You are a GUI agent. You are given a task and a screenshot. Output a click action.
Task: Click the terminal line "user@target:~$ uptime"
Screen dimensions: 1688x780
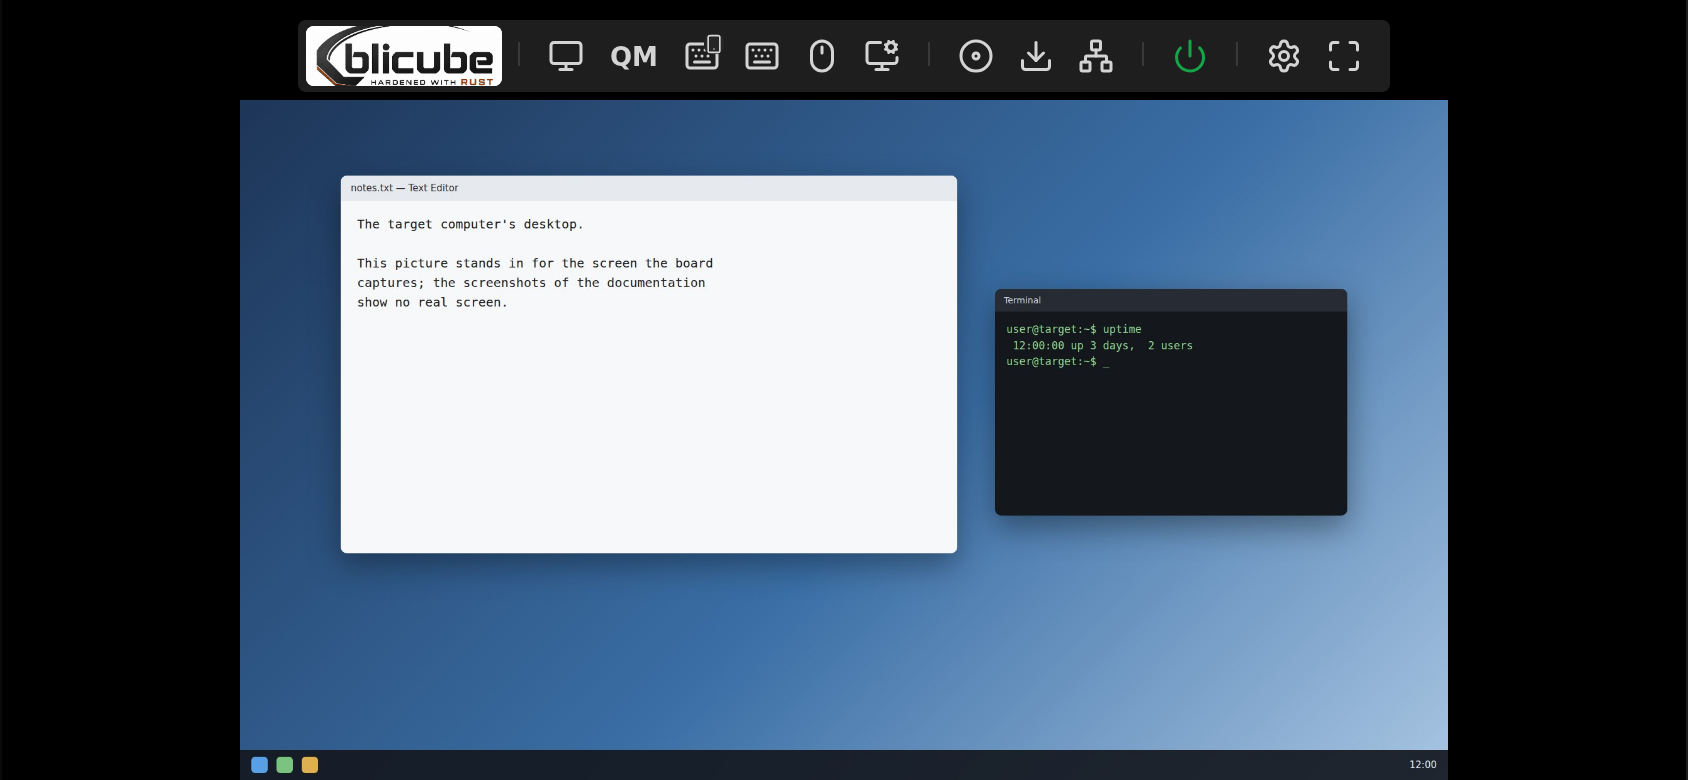click(x=1074, y=329)
